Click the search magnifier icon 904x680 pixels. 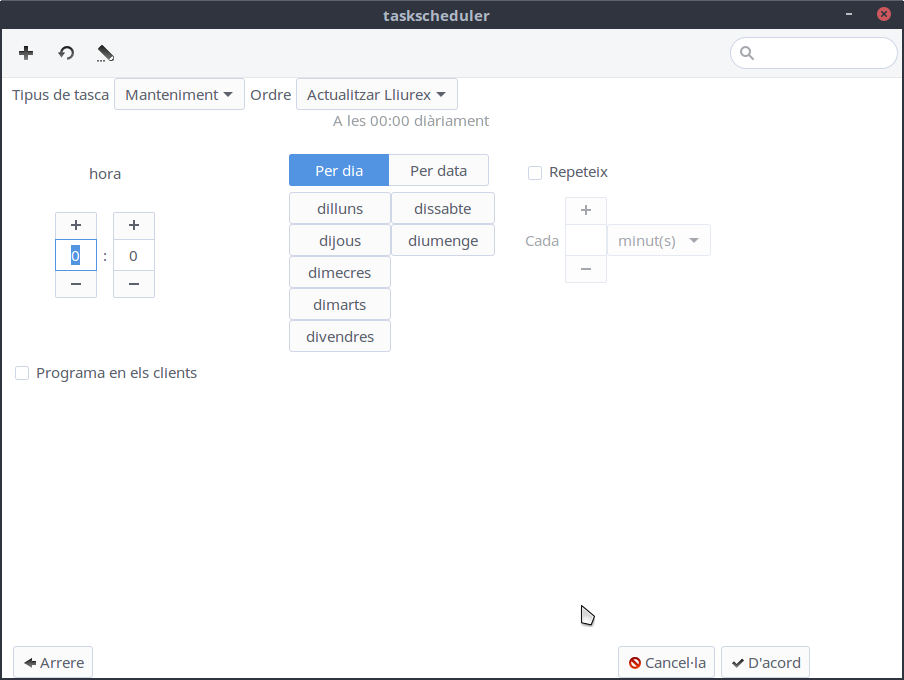747,53
